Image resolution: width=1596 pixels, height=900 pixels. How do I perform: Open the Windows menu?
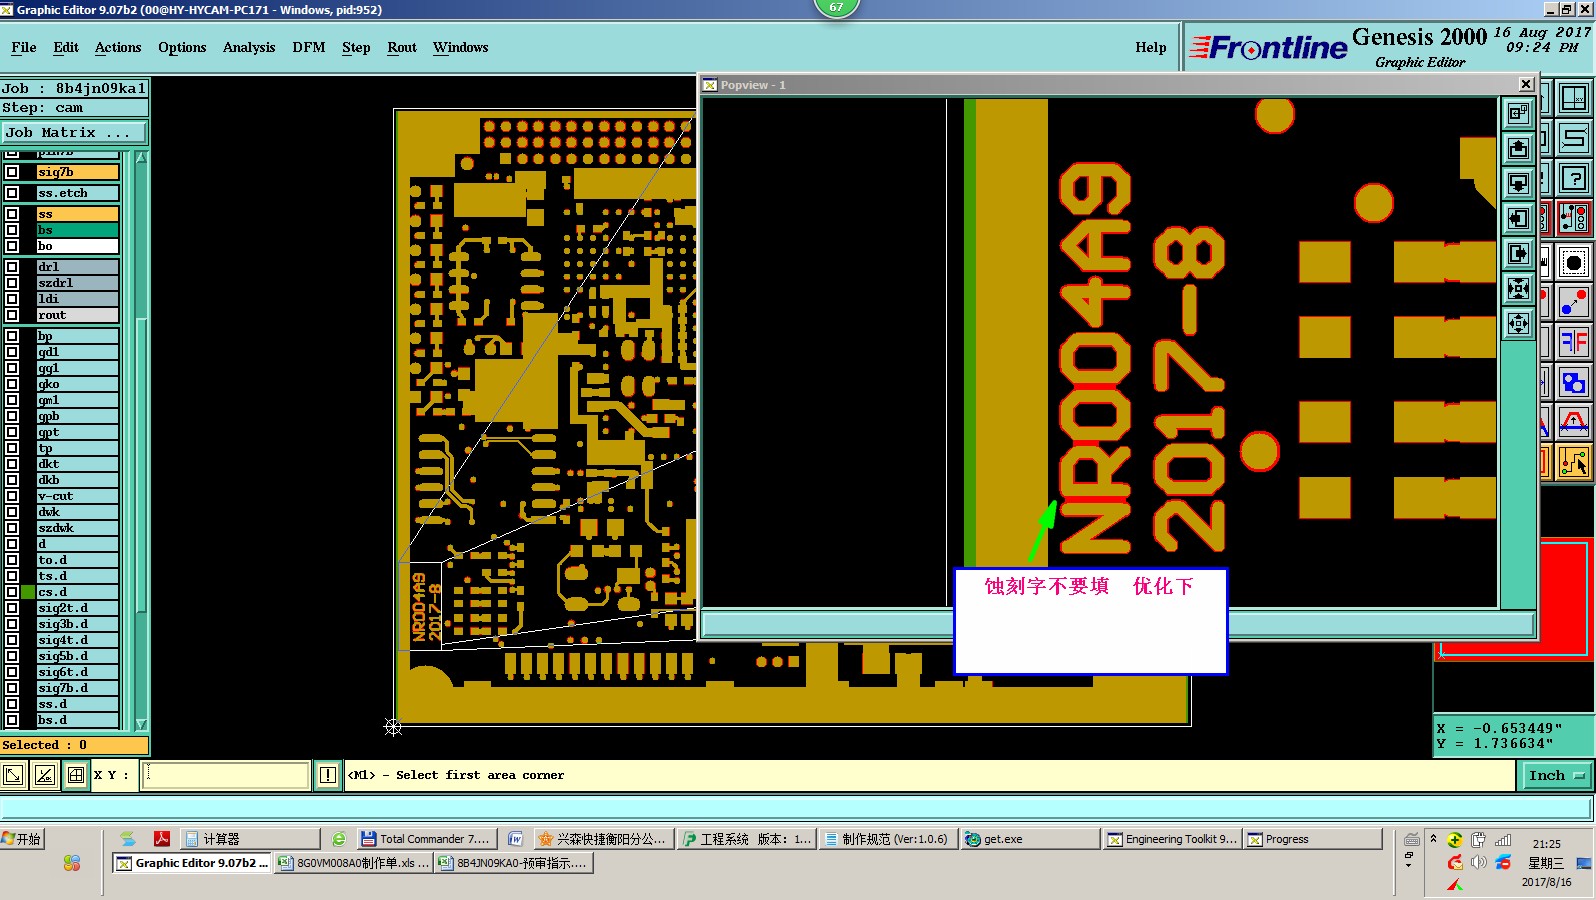click(x=460, y=47)
